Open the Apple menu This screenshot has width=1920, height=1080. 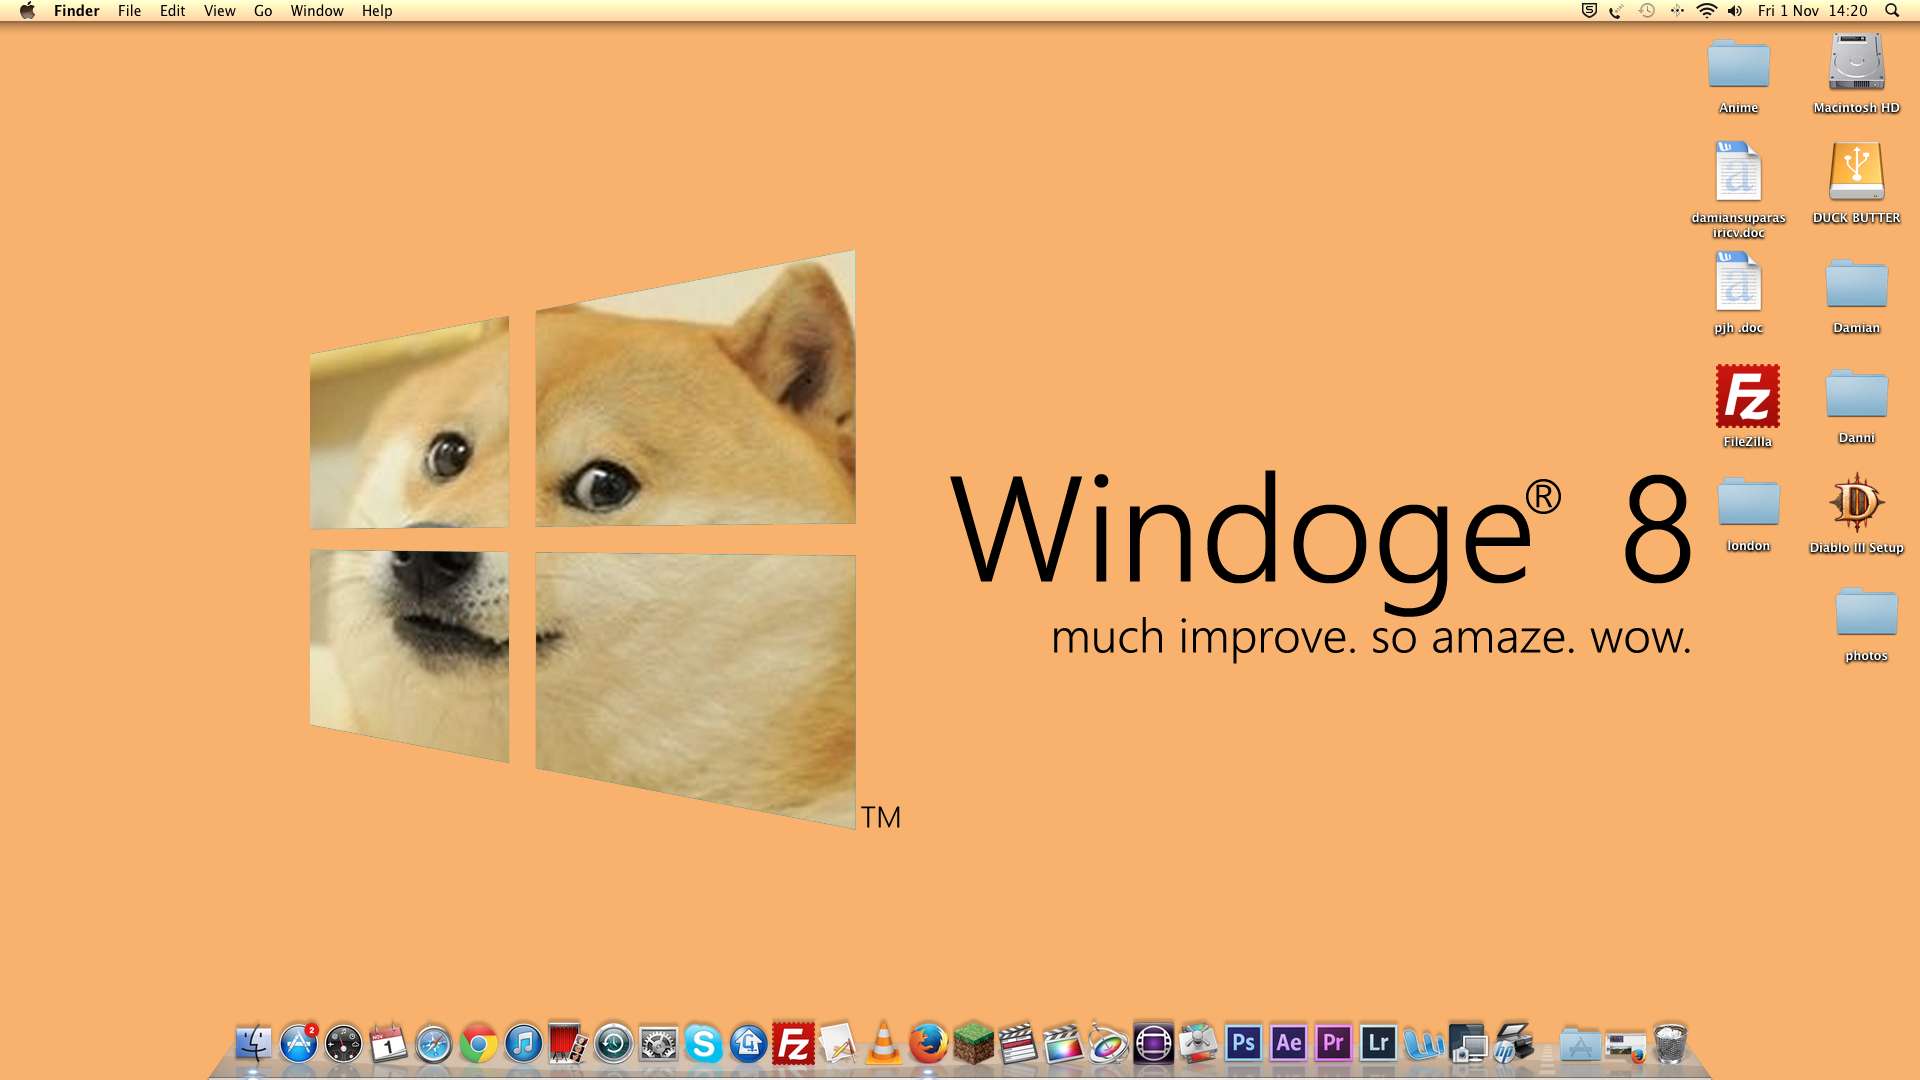coord(27,11)
